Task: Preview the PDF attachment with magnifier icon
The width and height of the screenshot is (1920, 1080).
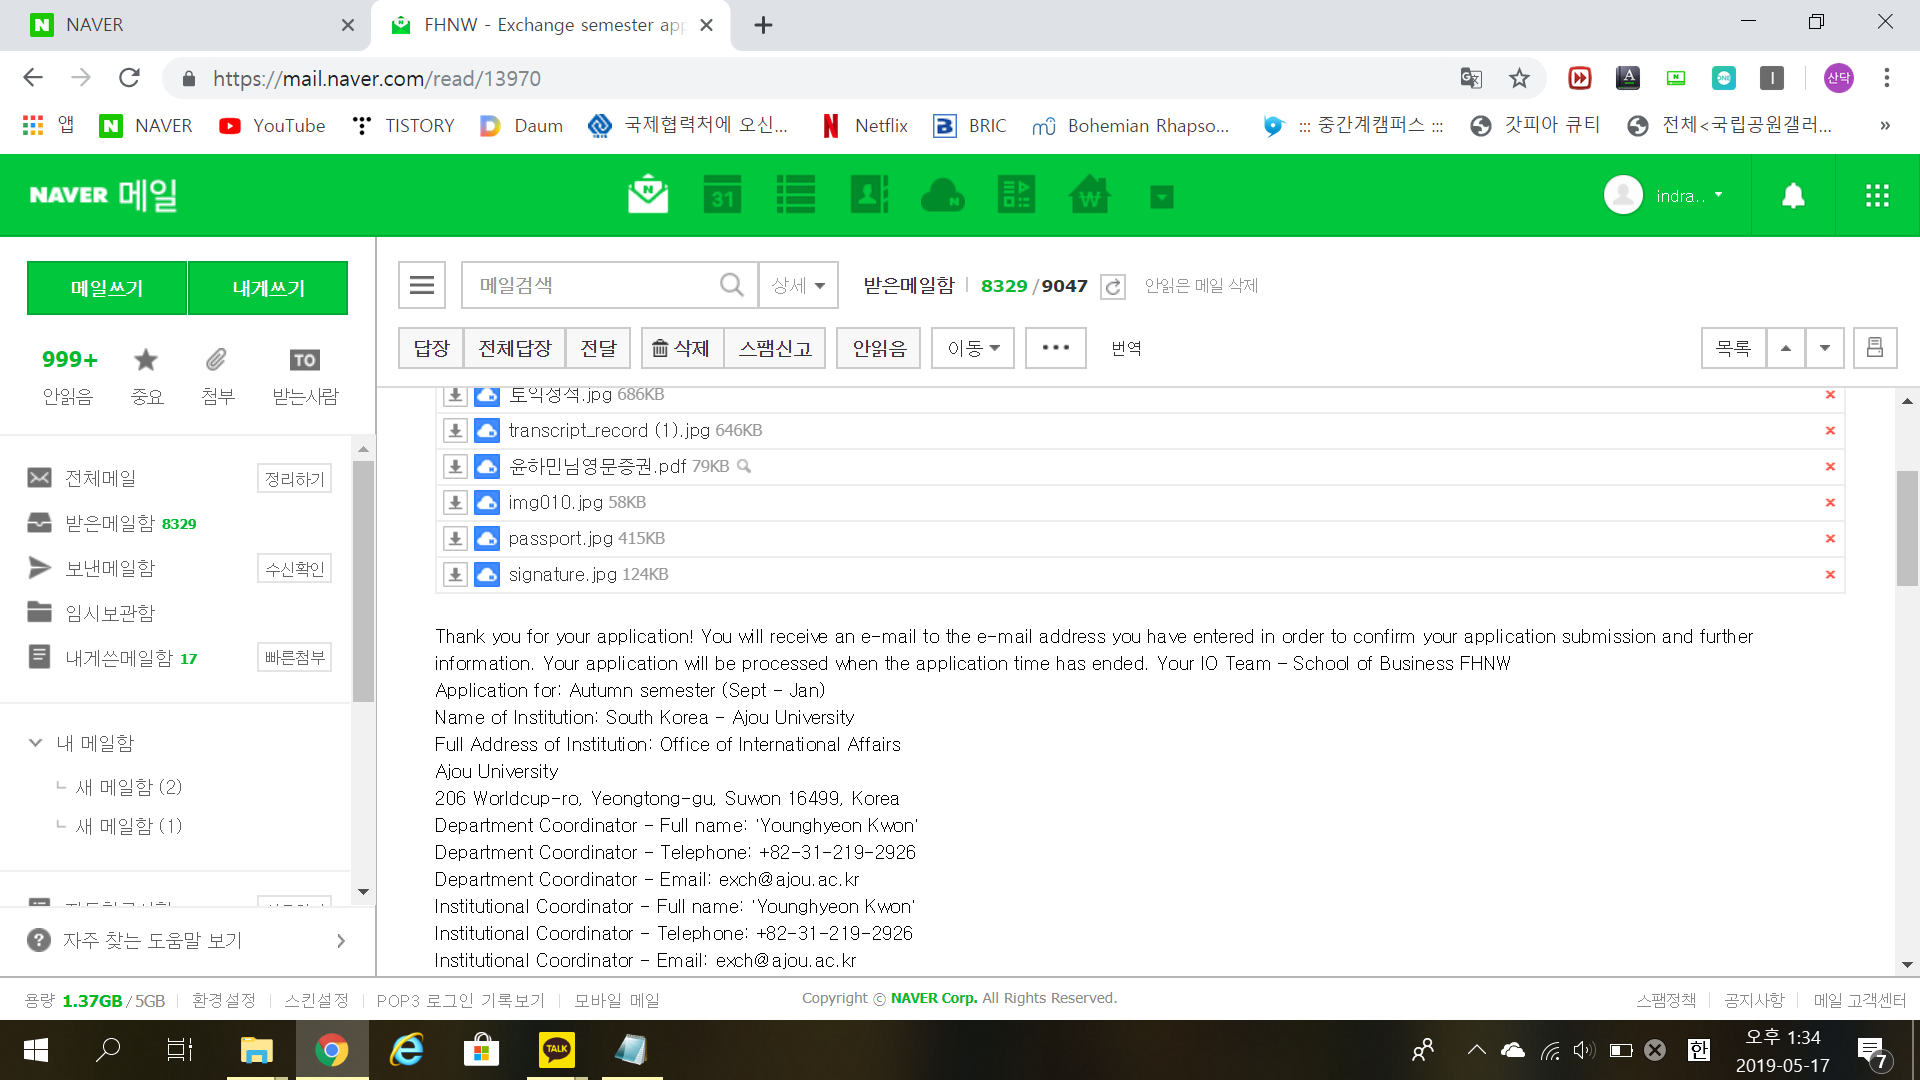Action: coord(744,467)
